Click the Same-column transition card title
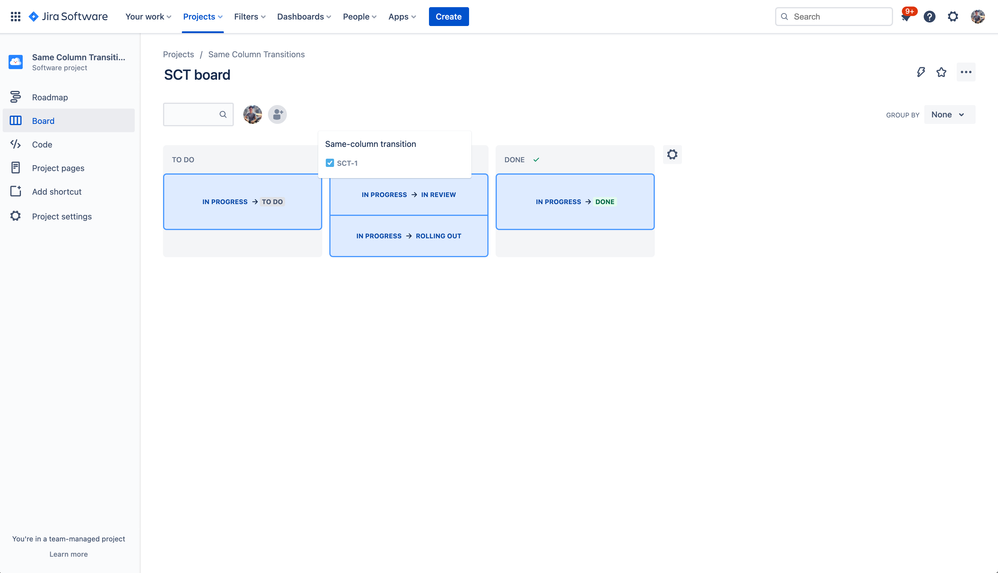 (370, 144)
